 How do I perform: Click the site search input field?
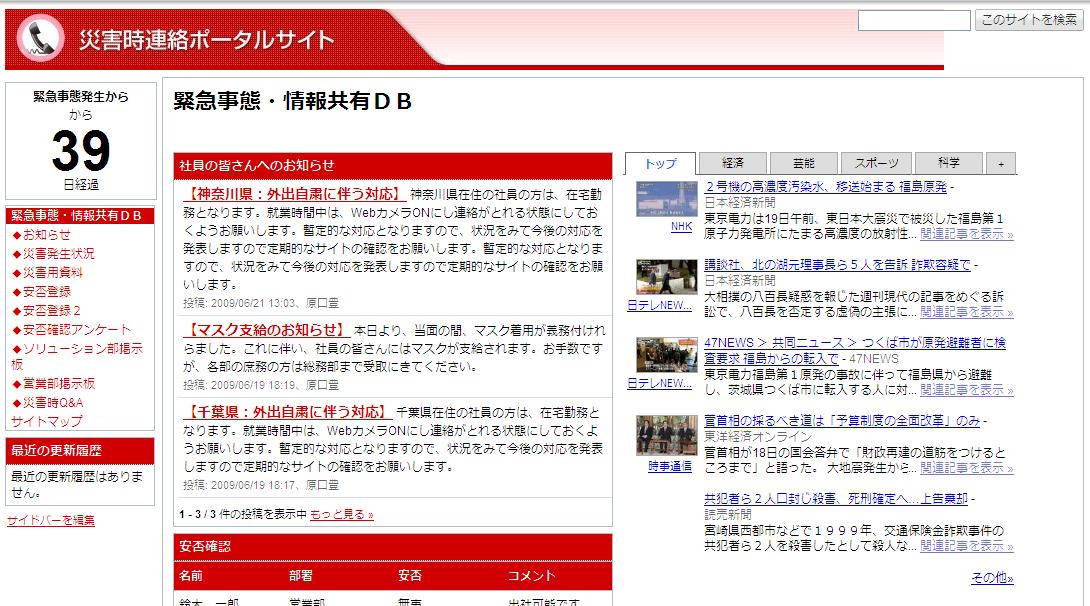tap(913, 20)
